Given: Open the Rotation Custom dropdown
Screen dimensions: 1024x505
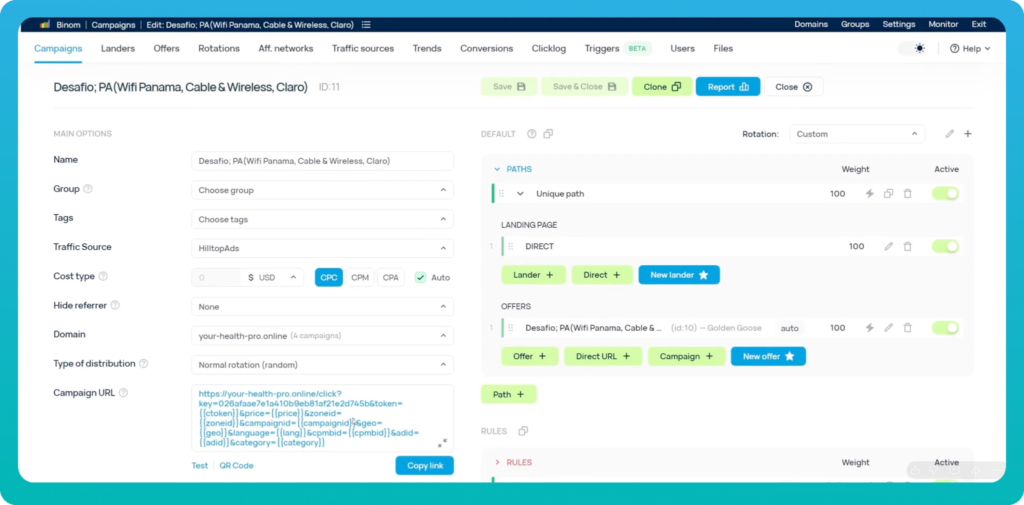Looking at the screenshot, I should tap(857, 134).
